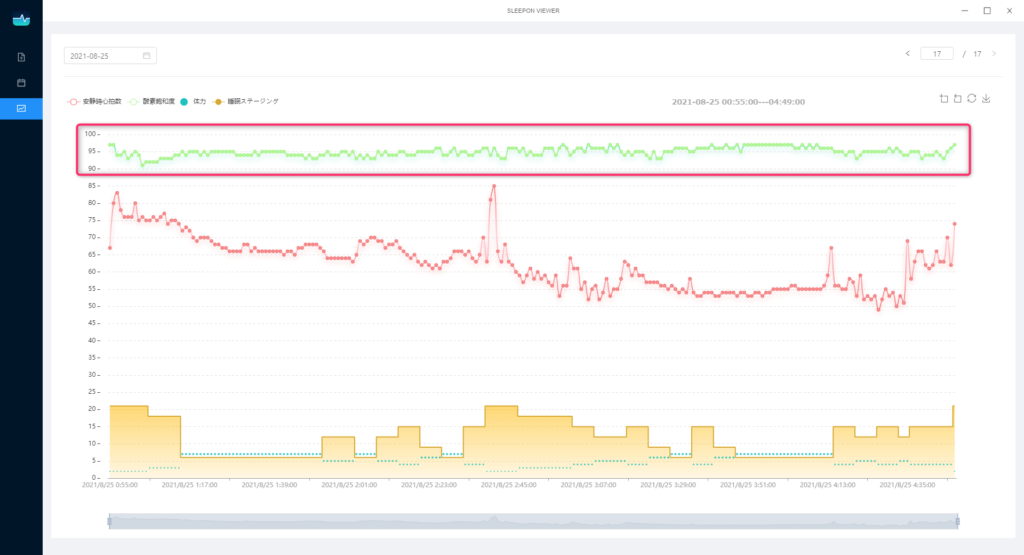
Task: Select the chart view sidebar icon
Action: [x=21, y=108]
